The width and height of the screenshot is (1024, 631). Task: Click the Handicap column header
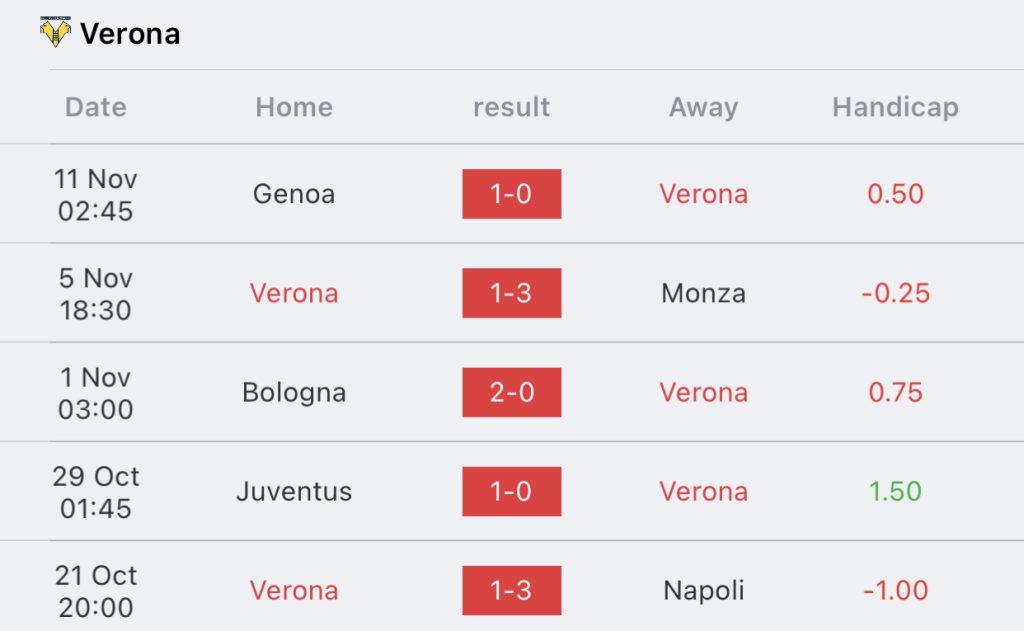coord(895,107)
